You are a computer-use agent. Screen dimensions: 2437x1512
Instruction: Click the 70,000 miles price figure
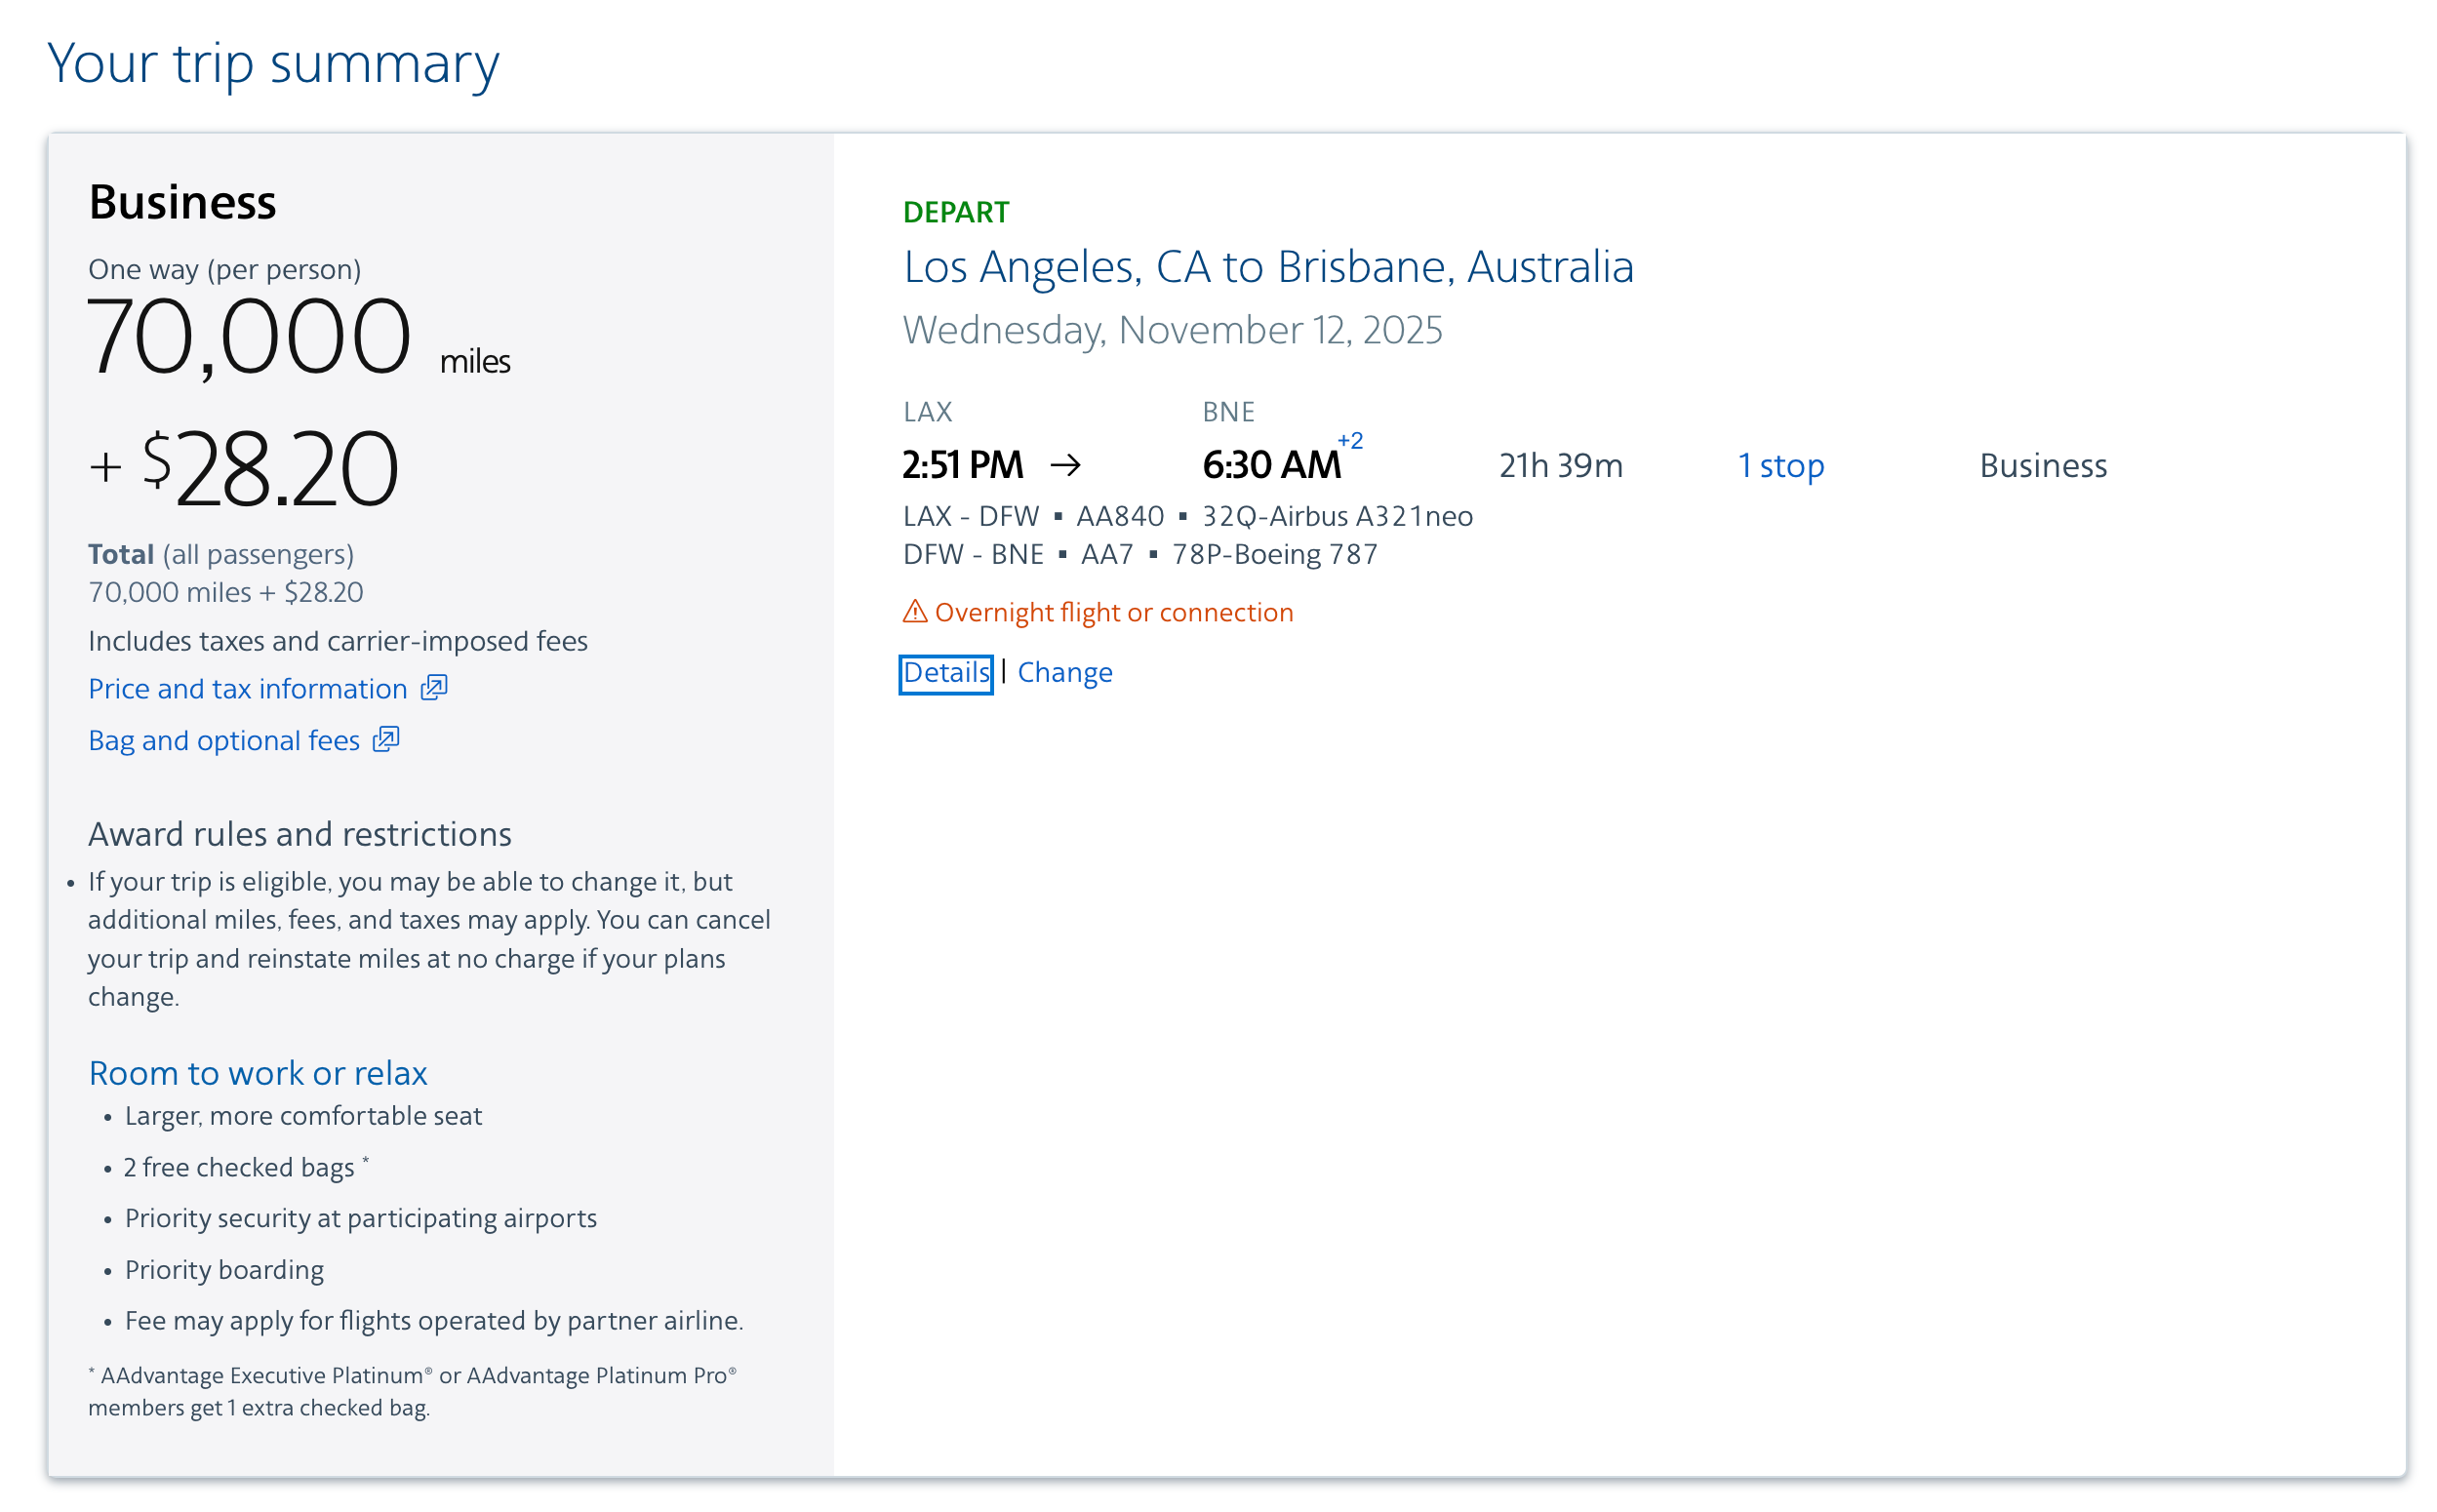tap(249, 338)
